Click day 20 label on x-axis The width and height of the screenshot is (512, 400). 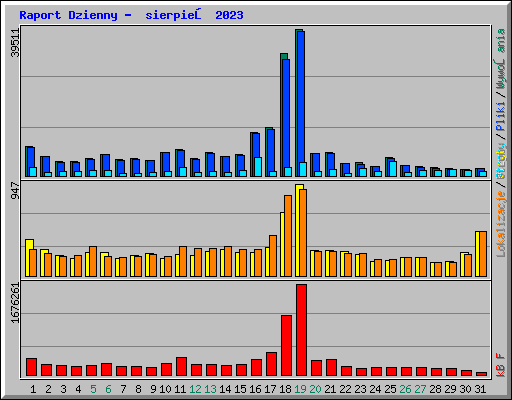tap(315, 389)
